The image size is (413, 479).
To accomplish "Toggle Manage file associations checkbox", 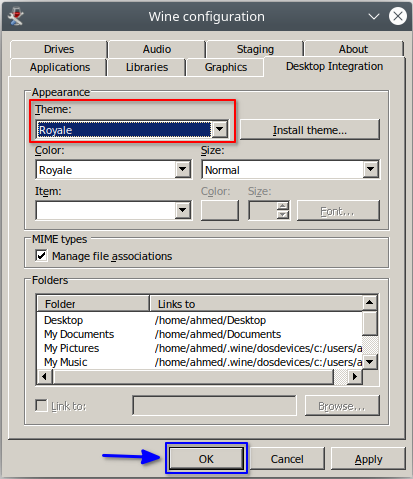I will 41,256.
